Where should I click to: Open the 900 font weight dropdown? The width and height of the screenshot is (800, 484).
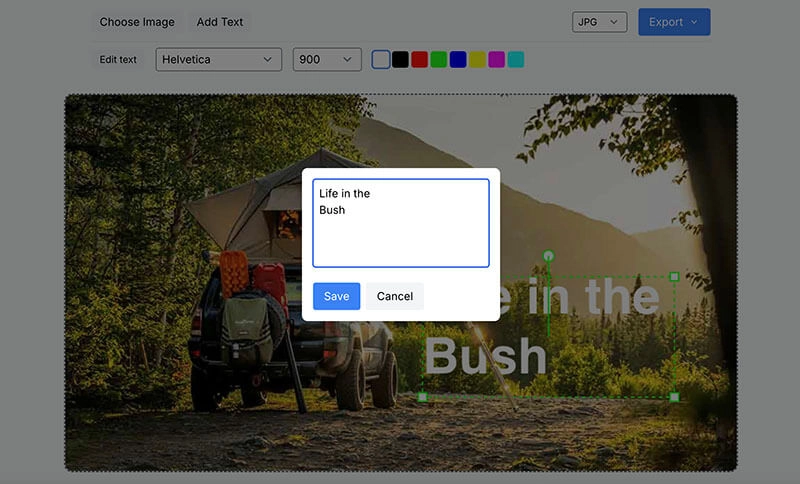click(326, 60)
